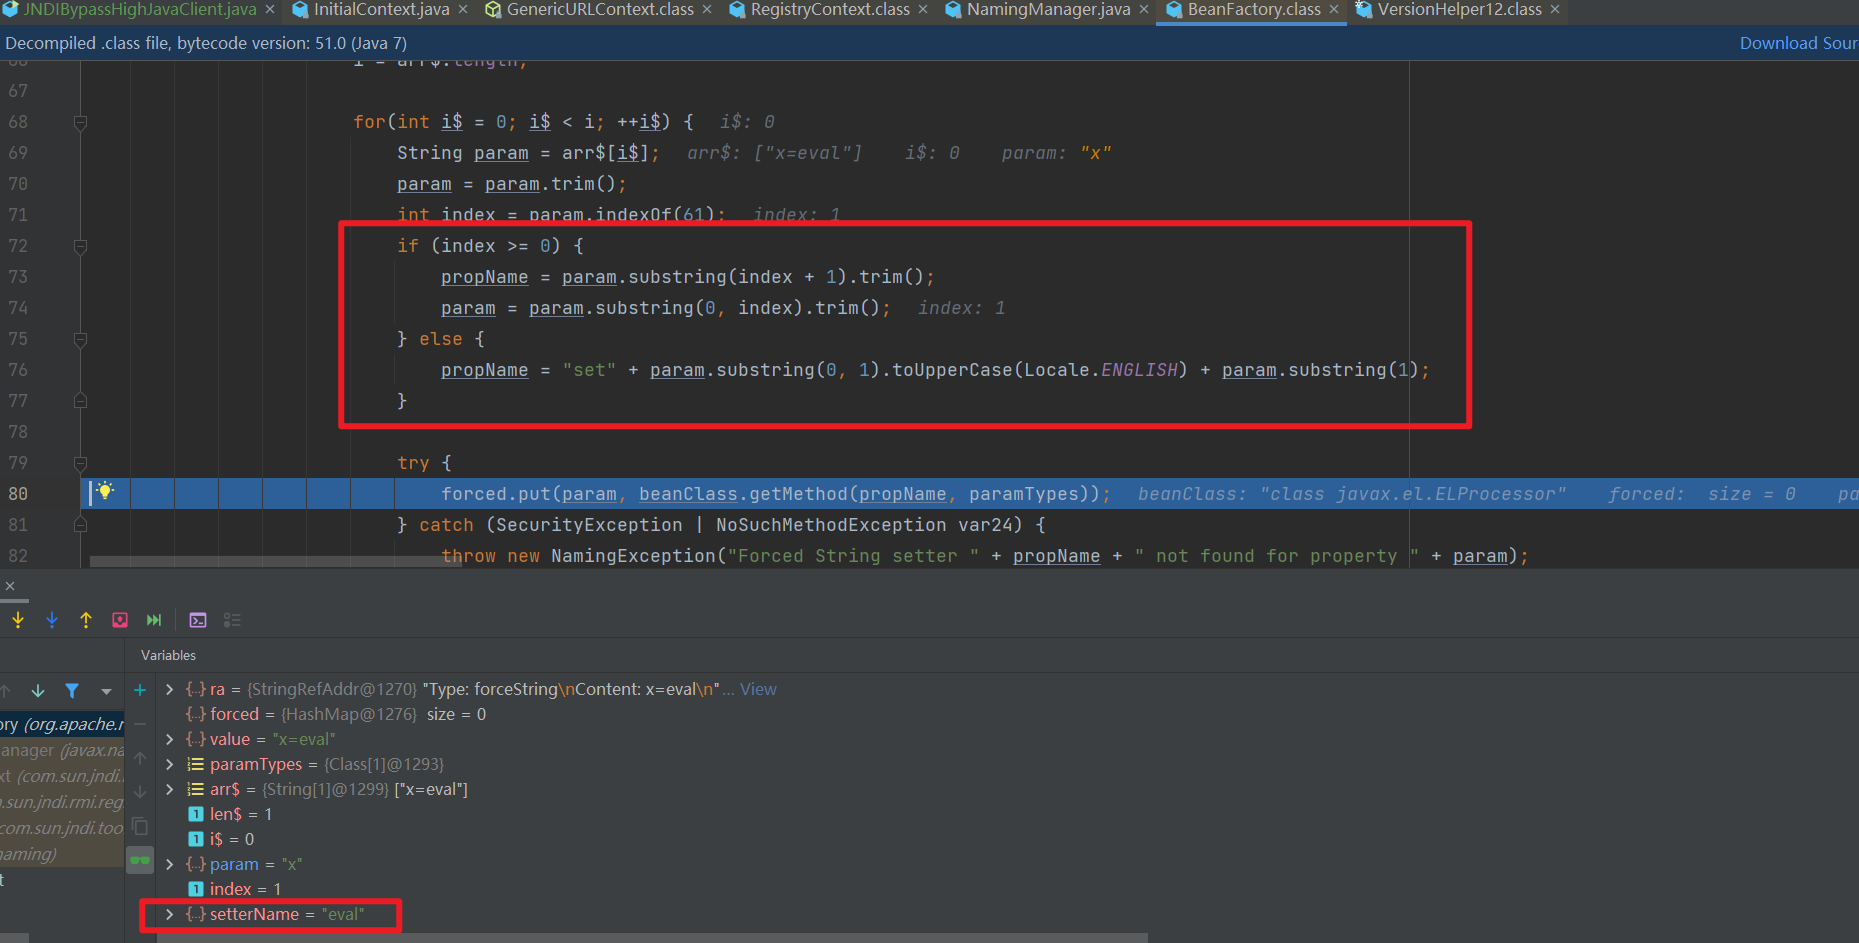The height and width of the screenshot is (943, 1859).
Task: Toggle the show watches glasses icon
Action: click(140, 860)
